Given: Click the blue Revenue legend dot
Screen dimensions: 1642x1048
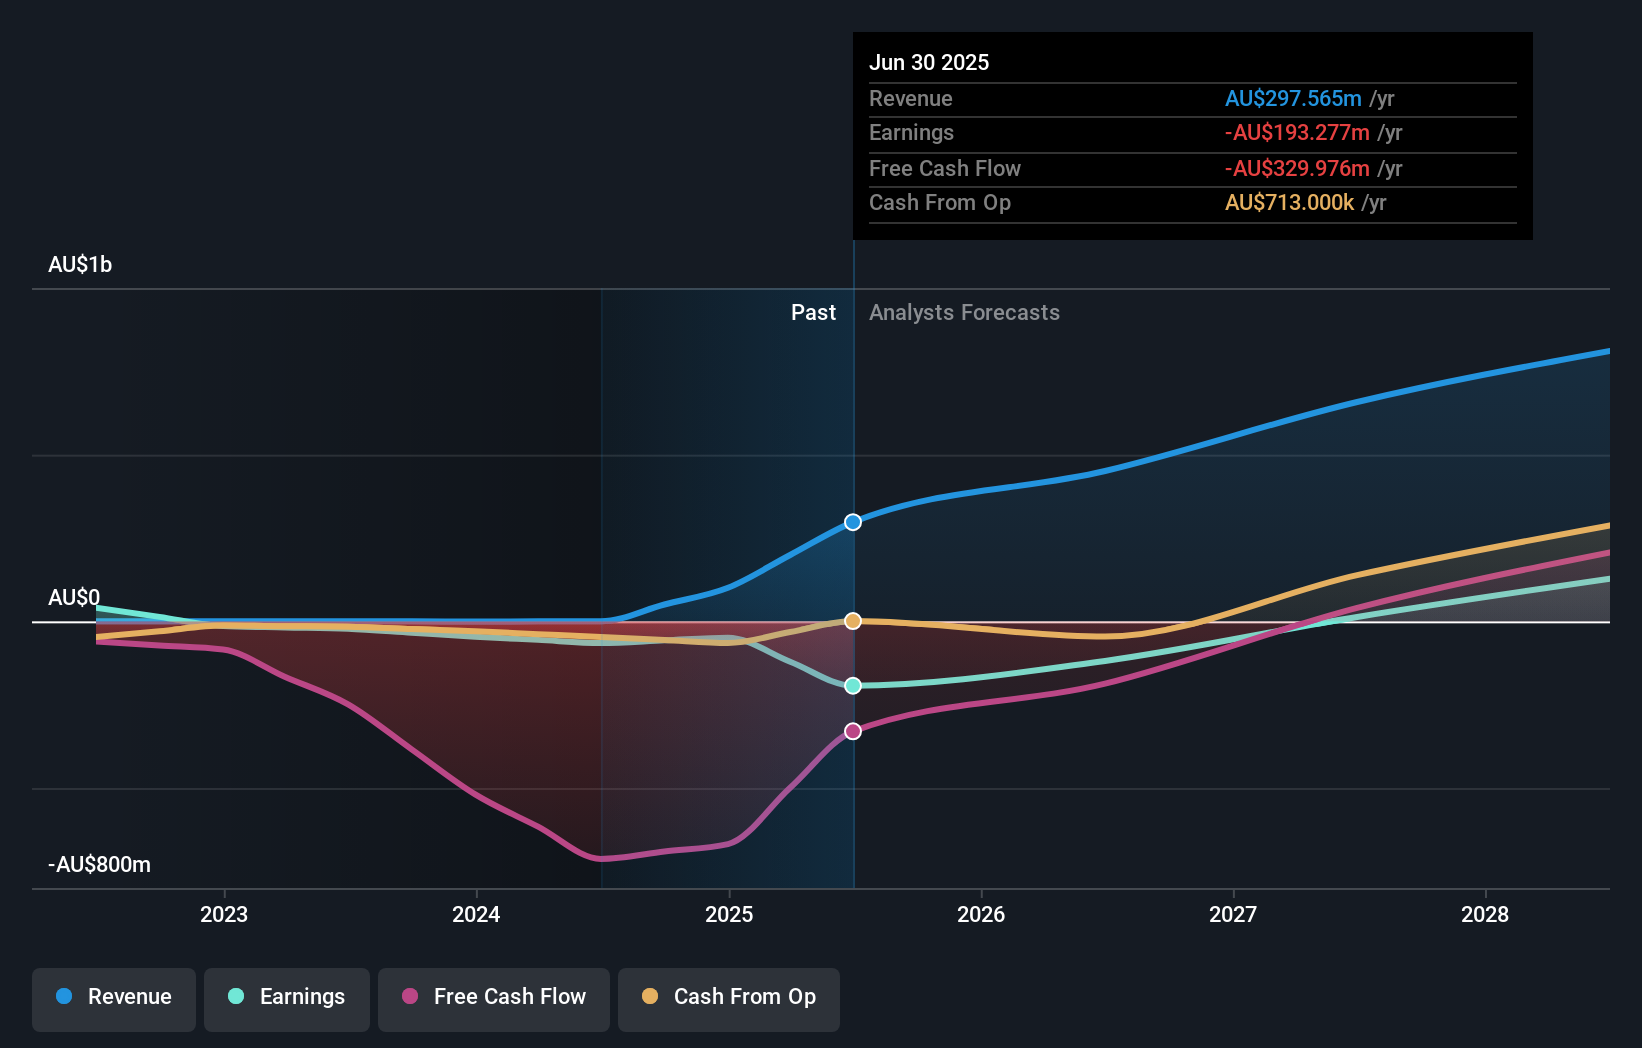Looking at the screenshot, I should (x=62, y=997).
